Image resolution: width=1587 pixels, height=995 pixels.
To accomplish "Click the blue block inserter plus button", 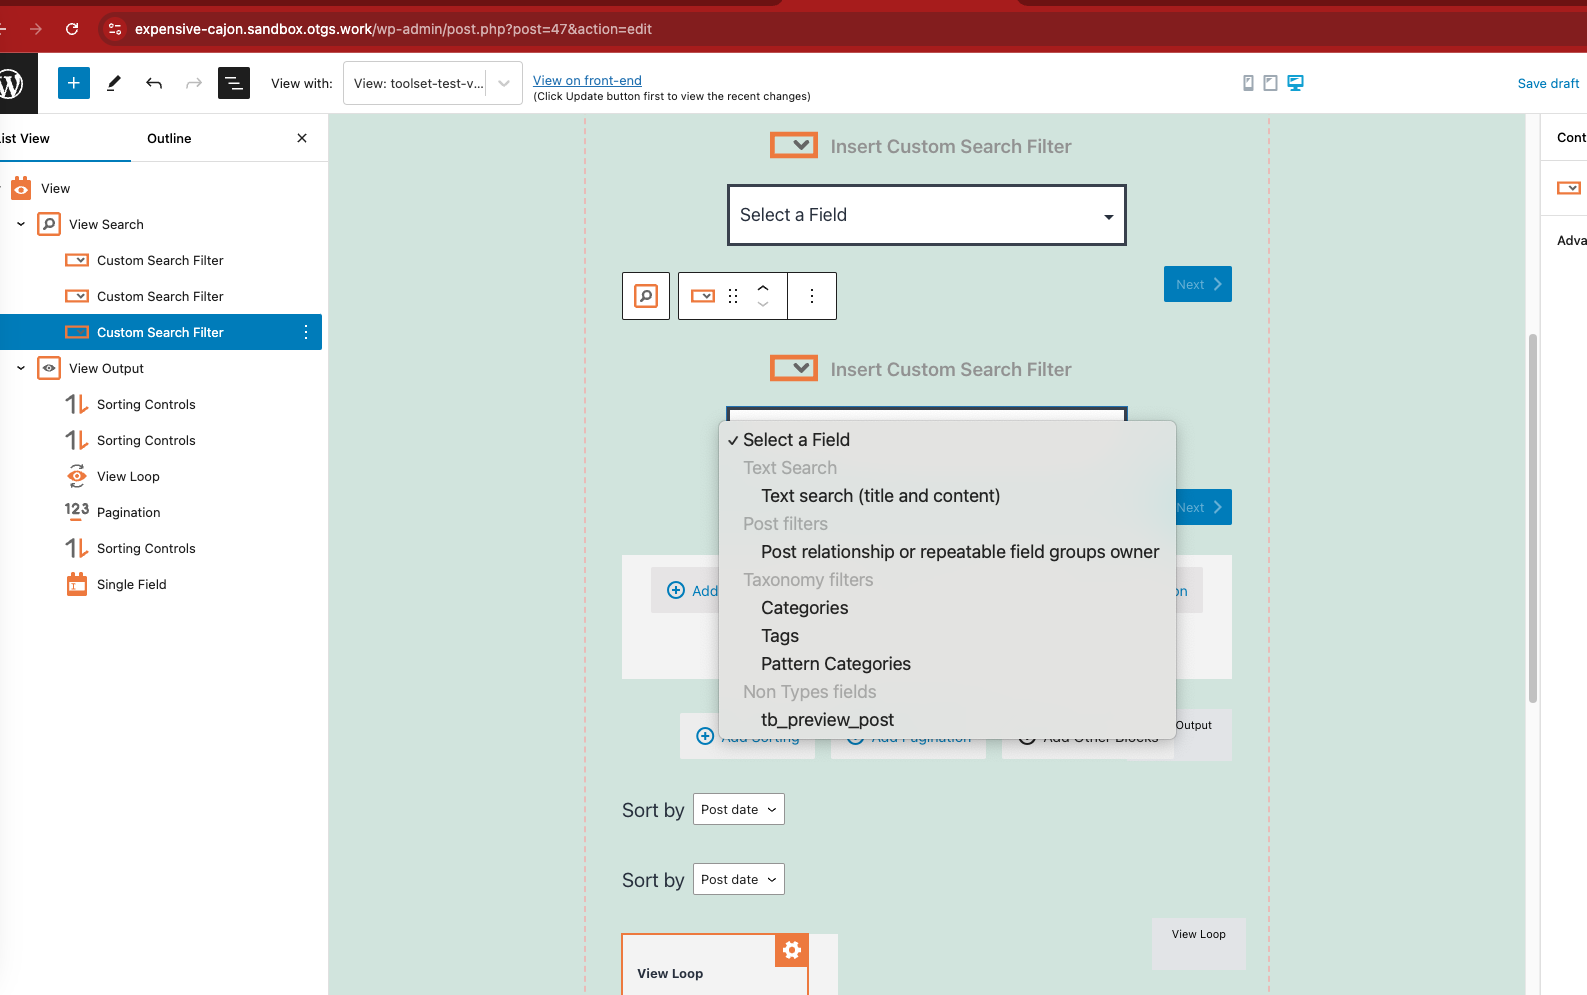I will (x=74, y=83).
